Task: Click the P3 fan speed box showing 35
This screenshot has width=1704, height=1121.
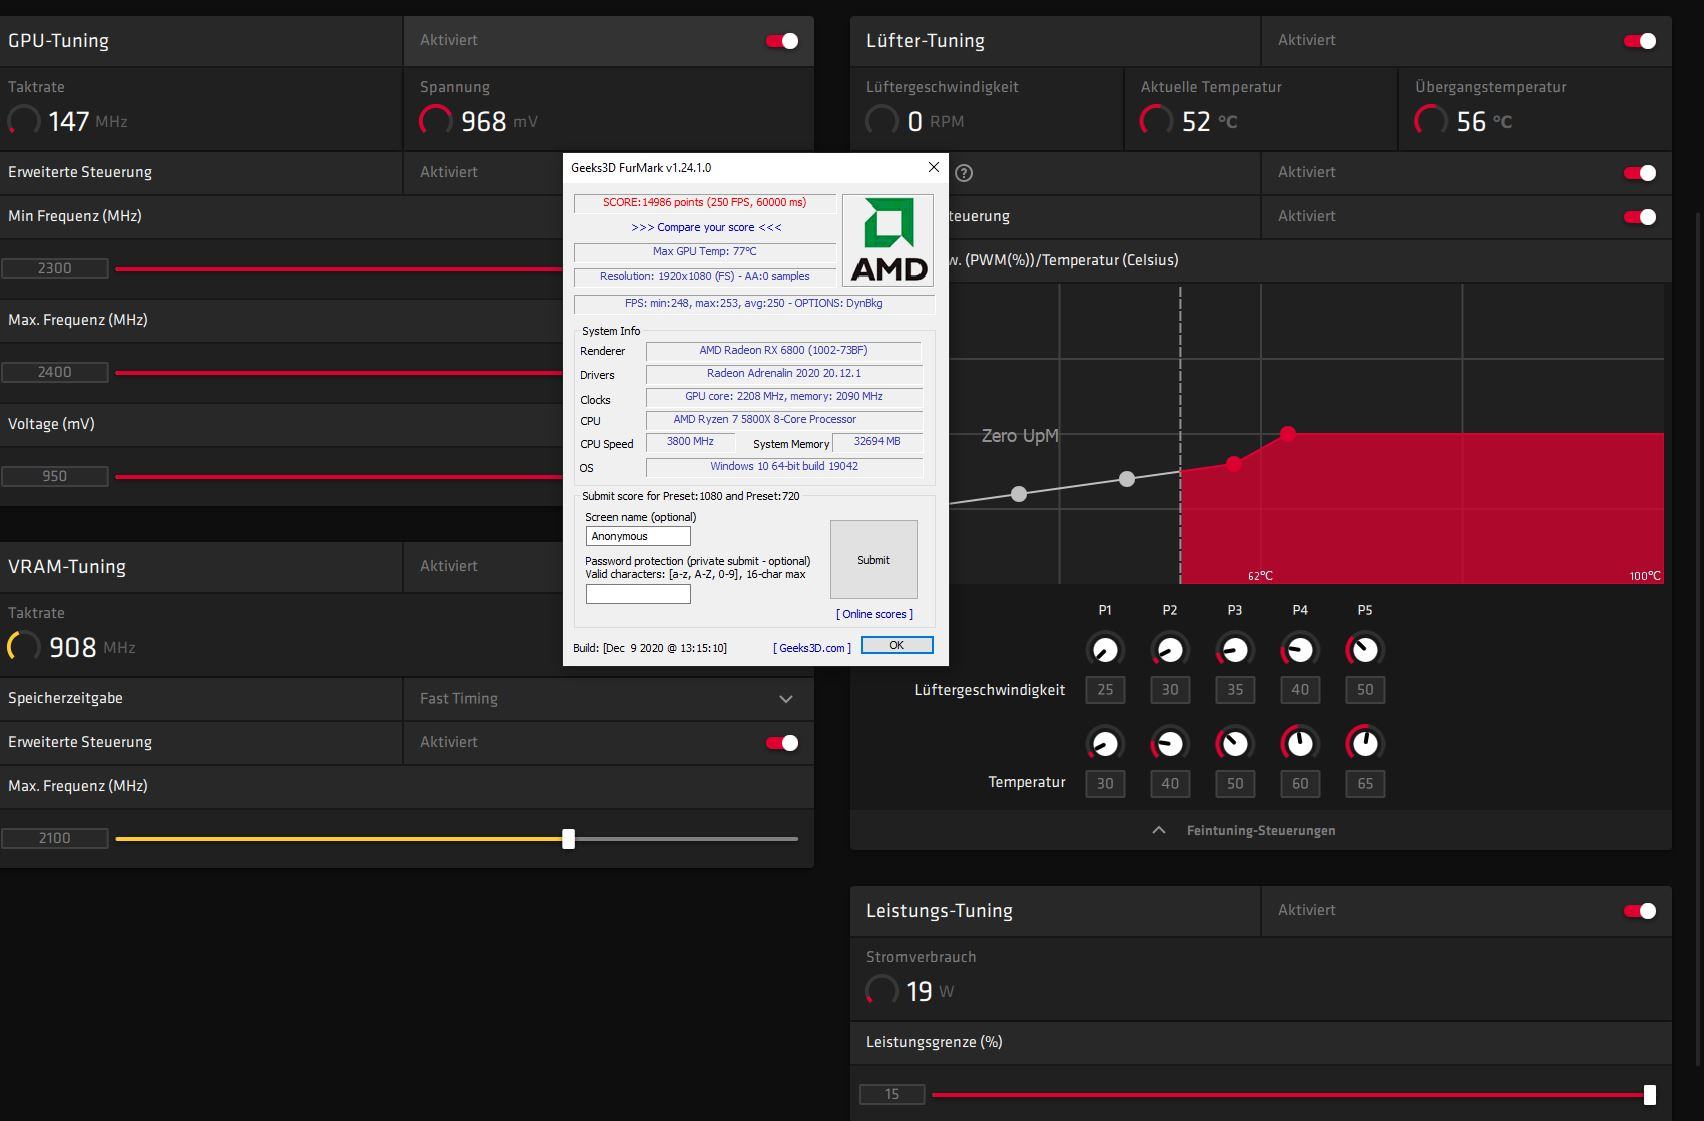Action: (1235, 690)
